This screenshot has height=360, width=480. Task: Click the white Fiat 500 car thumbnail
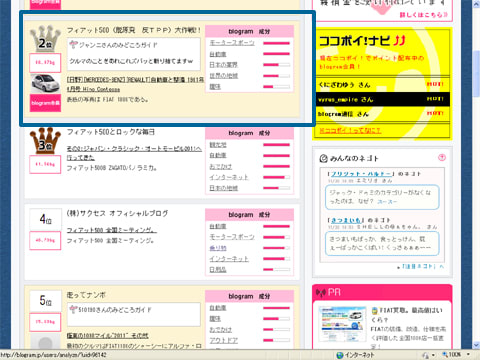(45, 84)
